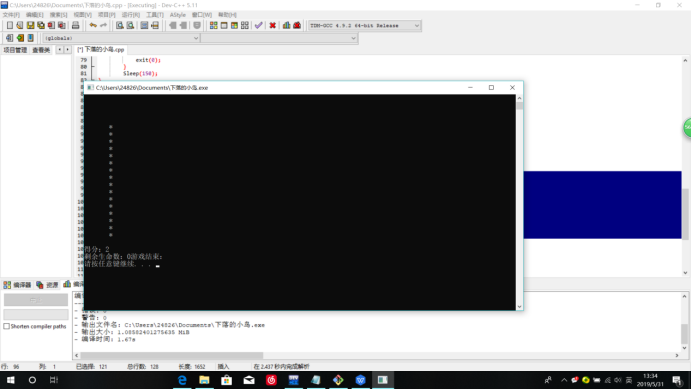This screenshot has width=692, height=389.
Task: Click the Replace toolbar icon
Action: click(130, 26)
